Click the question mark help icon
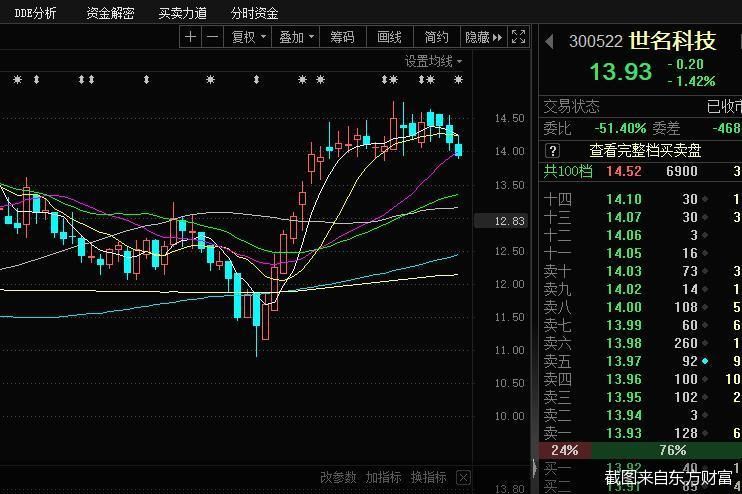The width and height of the screenshot is (742, 494). [553, 150]
